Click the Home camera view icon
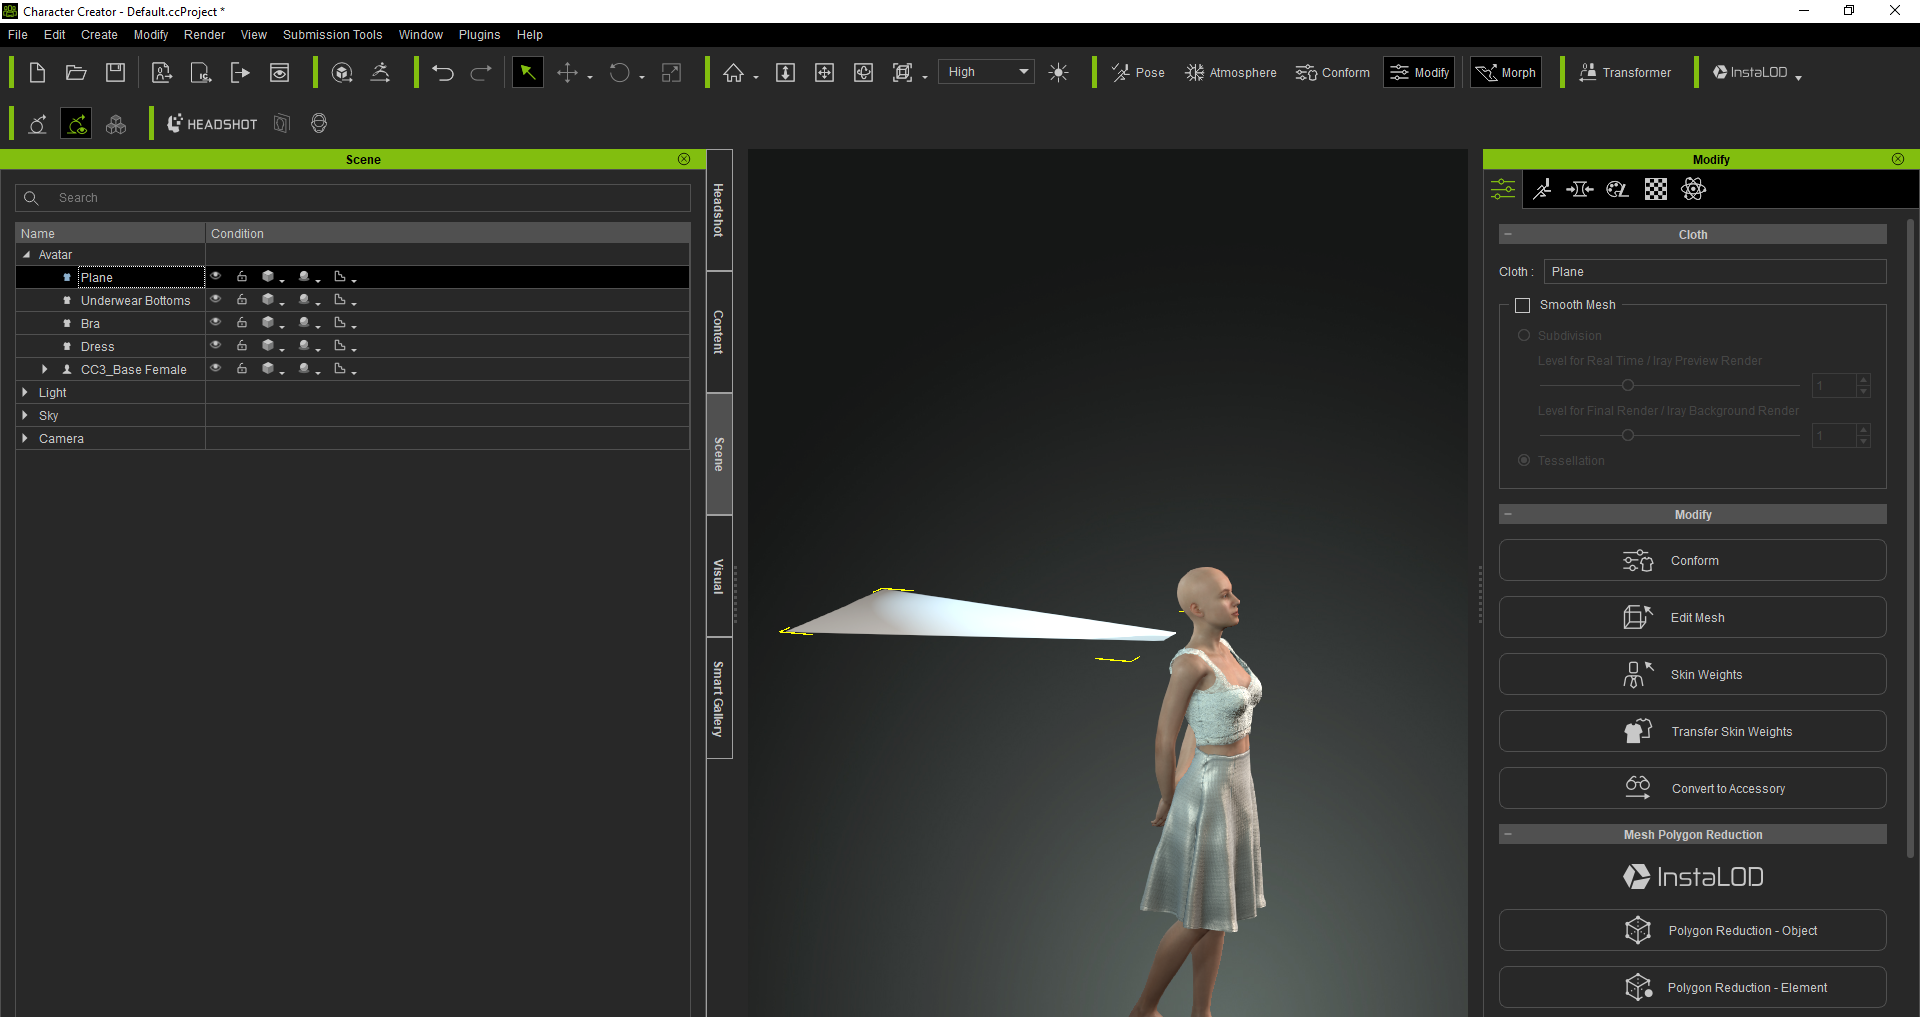This screenshot has width=1920, height=1017. 734,73
